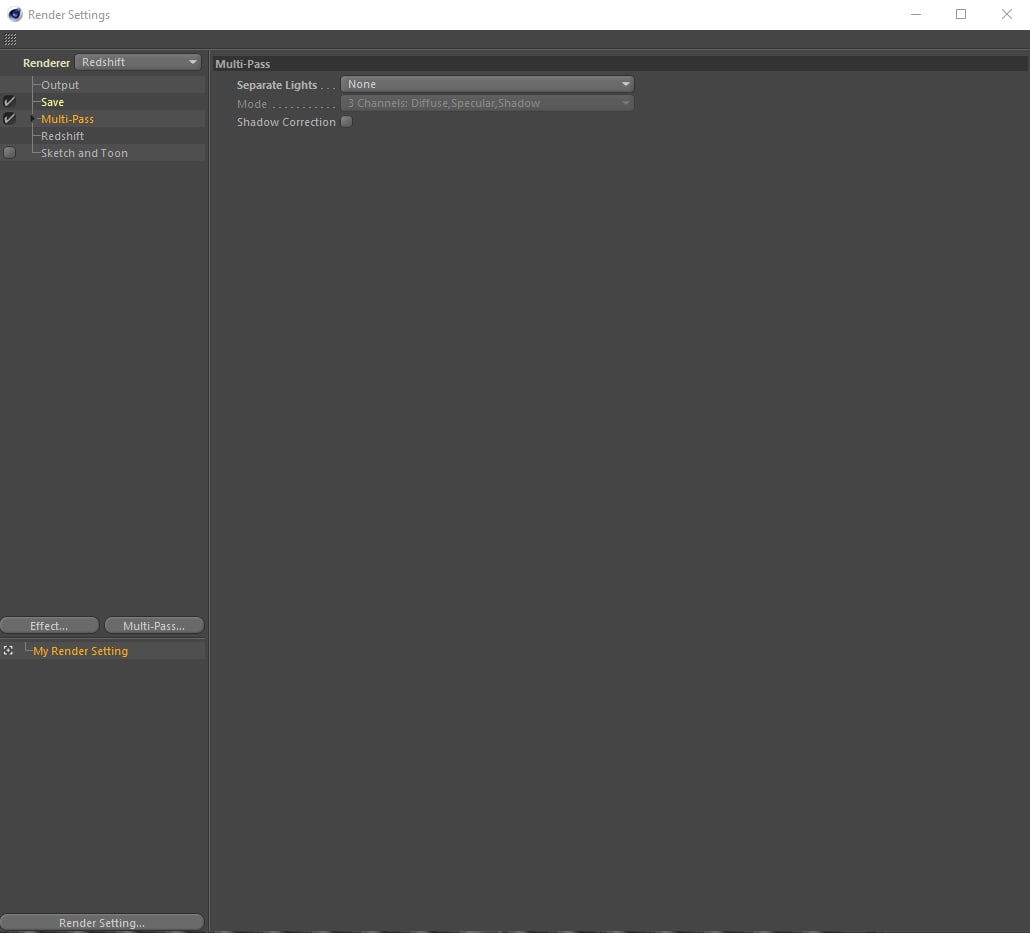Minimize the Render Settings window

(916, 14)
